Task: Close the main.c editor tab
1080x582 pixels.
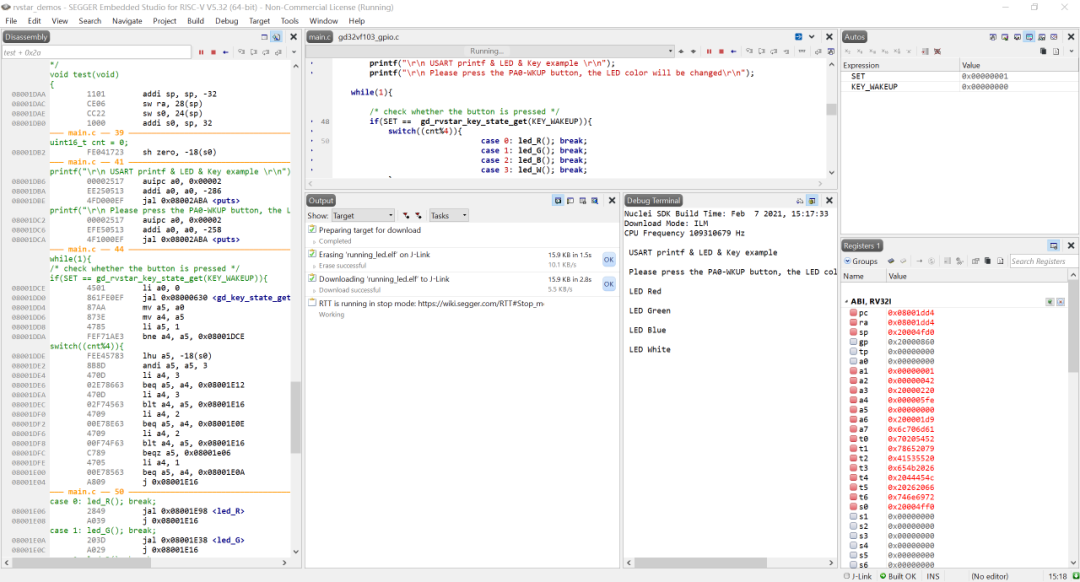Action: pyautogui.click(x=829, y=37)
